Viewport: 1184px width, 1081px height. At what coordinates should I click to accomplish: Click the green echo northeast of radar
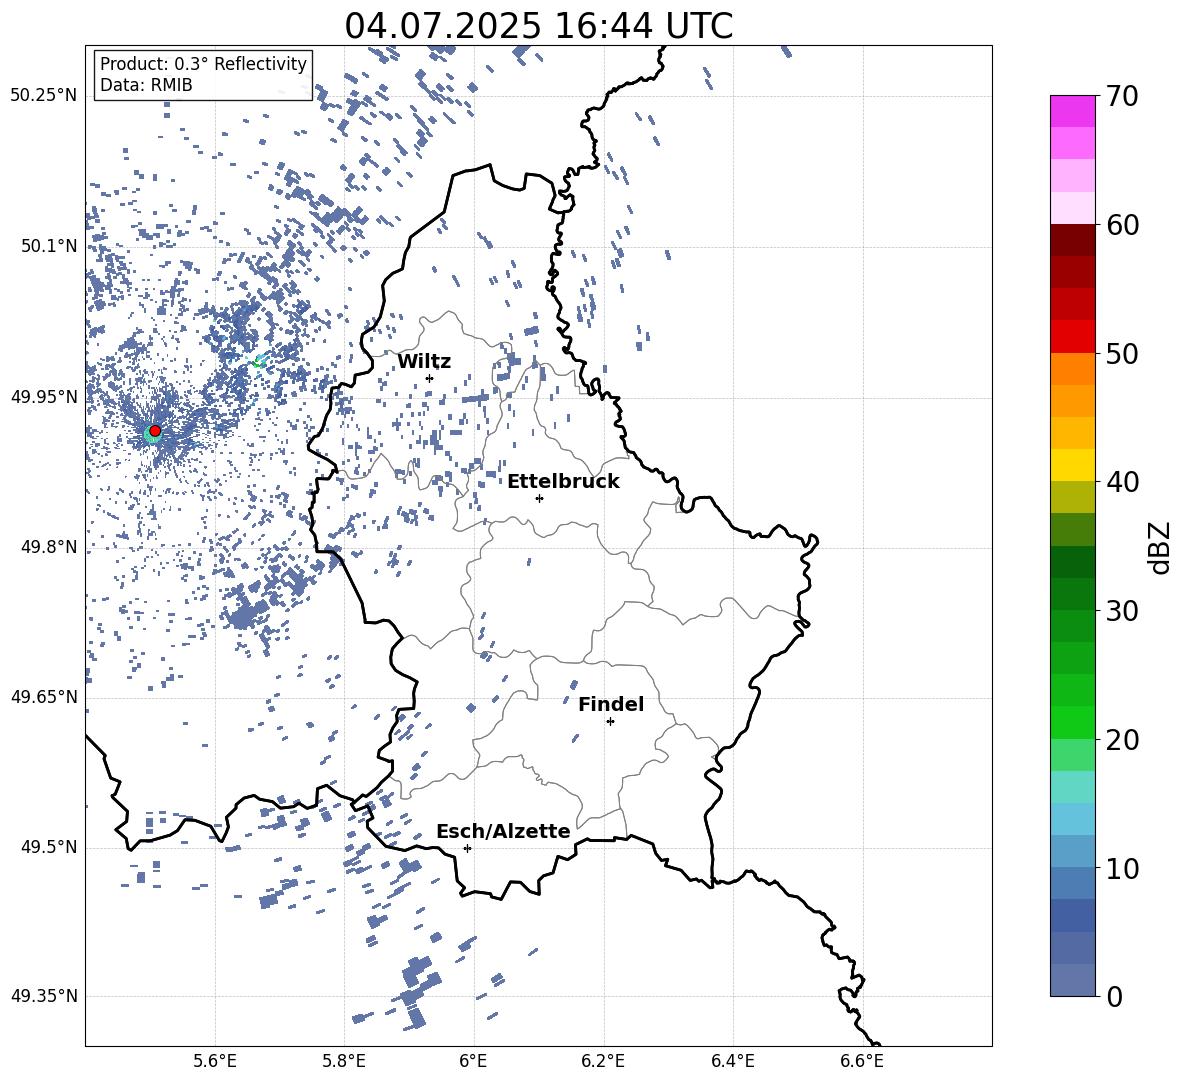pyautogui.click(x=259, y=362)
